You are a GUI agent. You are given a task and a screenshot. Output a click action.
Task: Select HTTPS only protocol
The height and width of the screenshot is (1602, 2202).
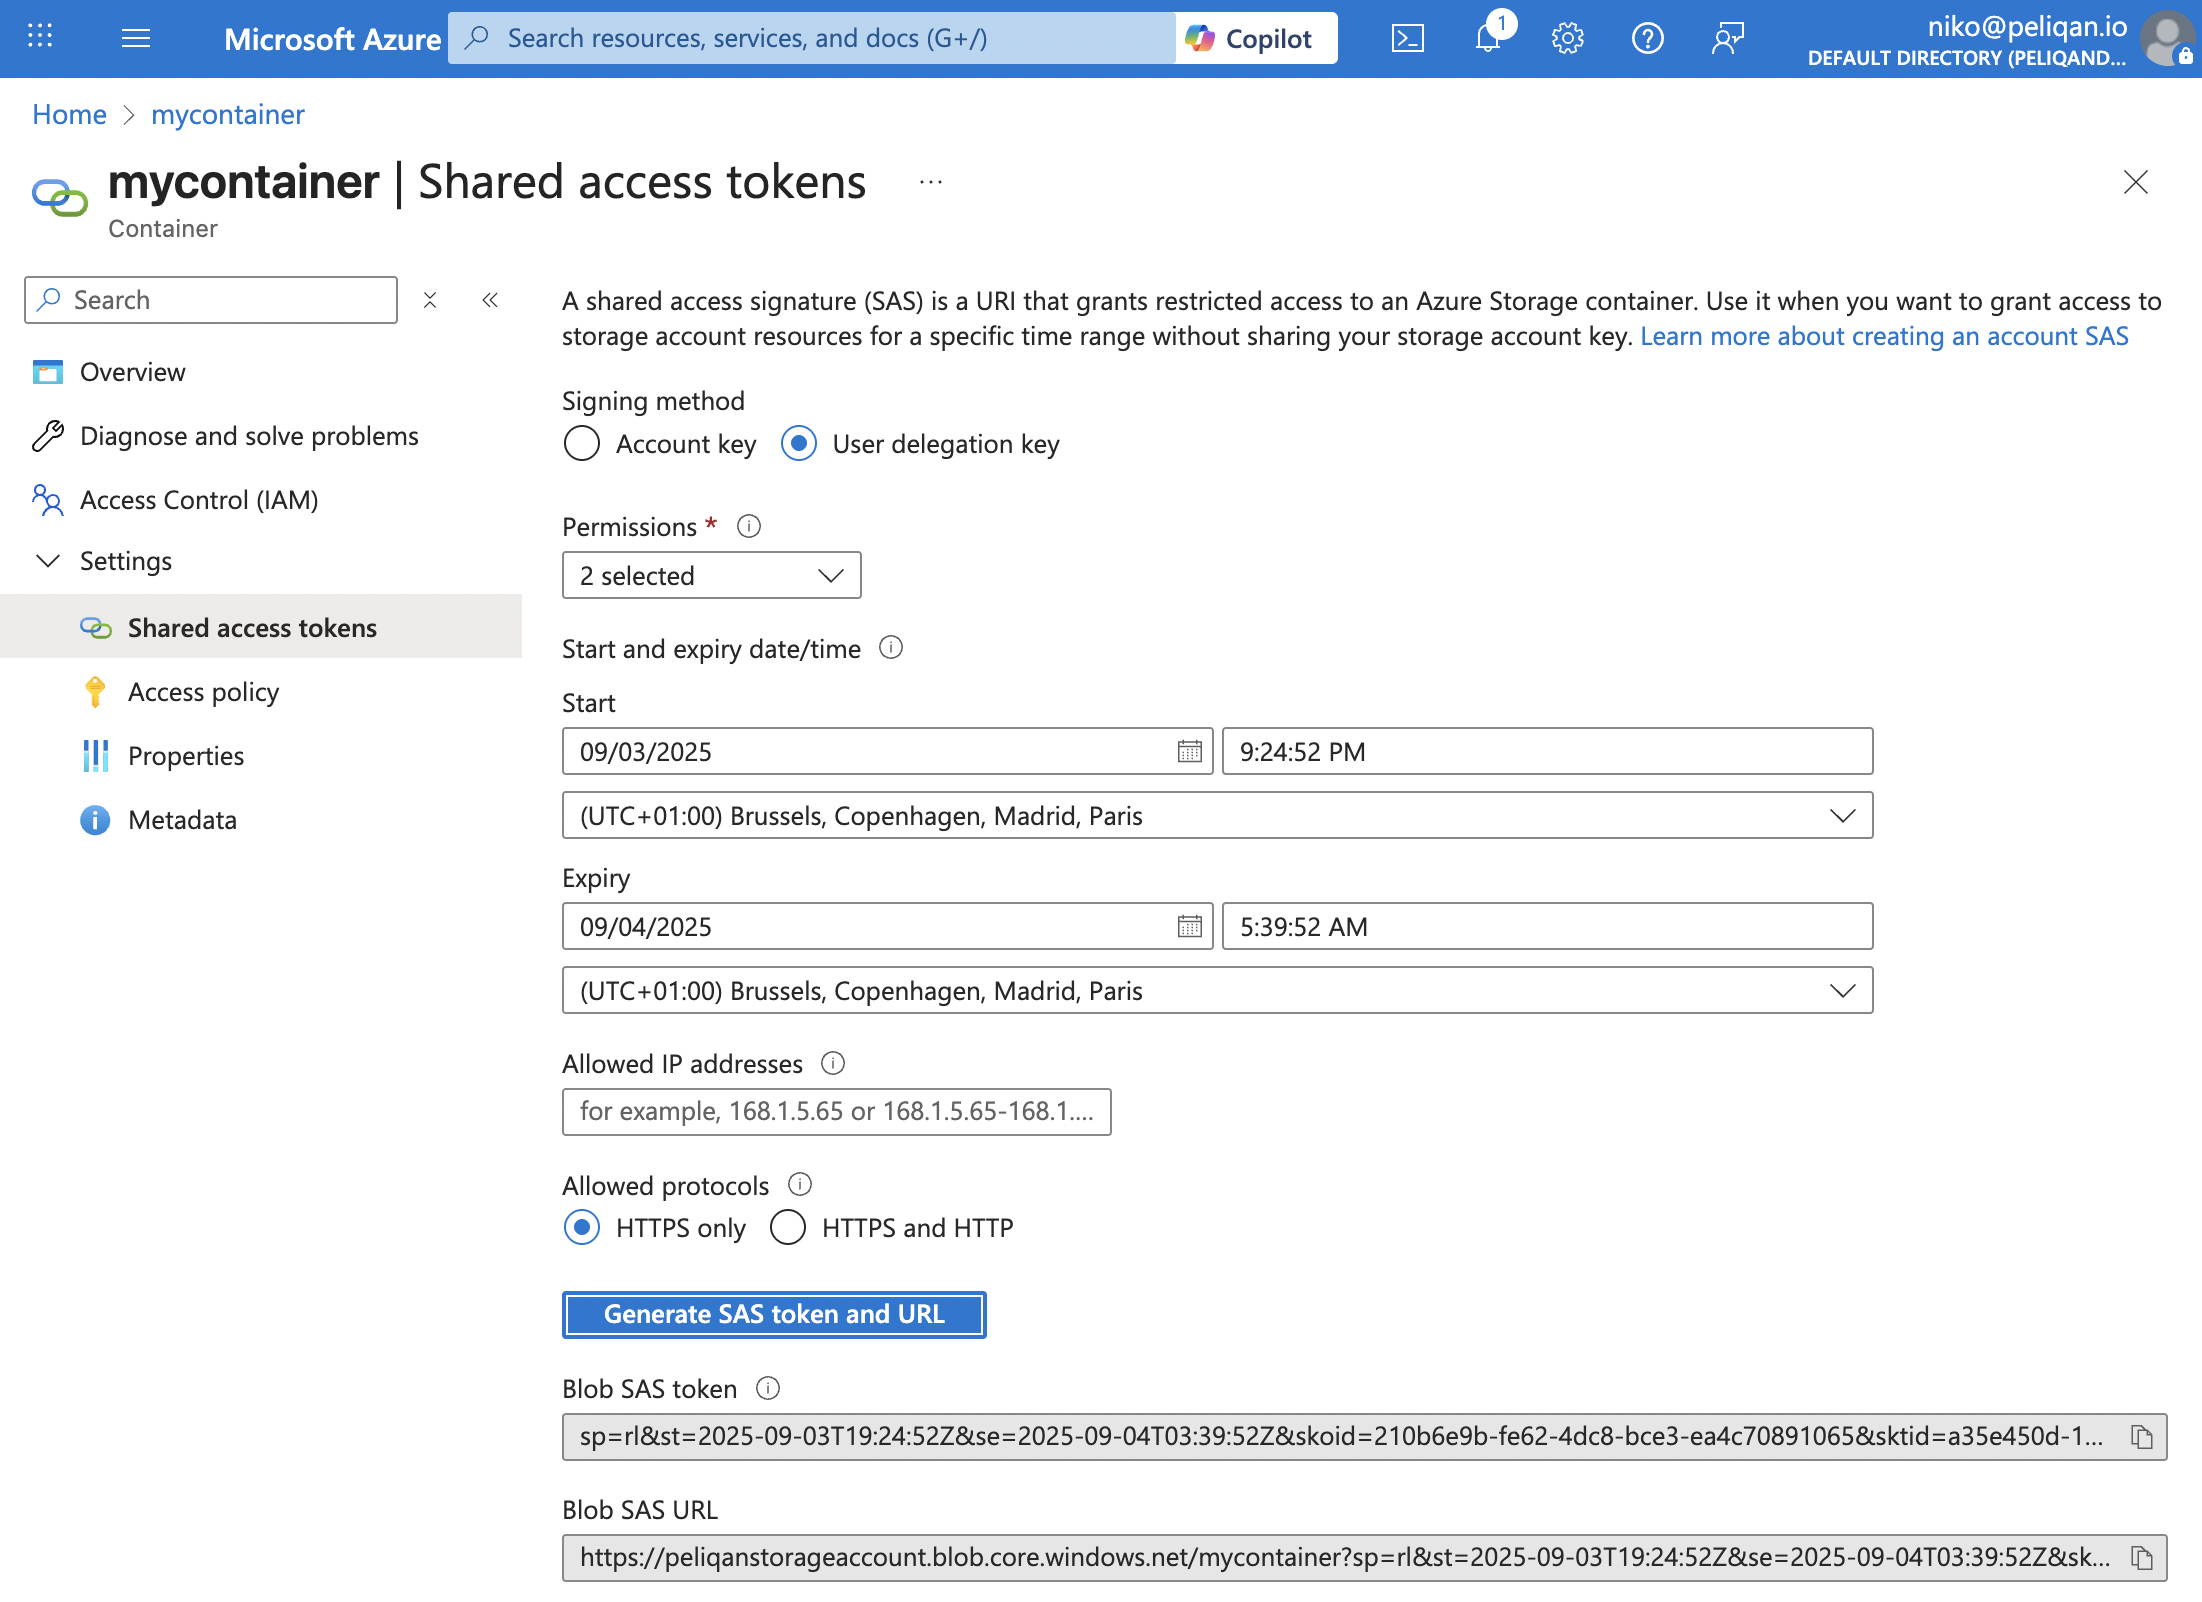click(x=582, y=1227)
